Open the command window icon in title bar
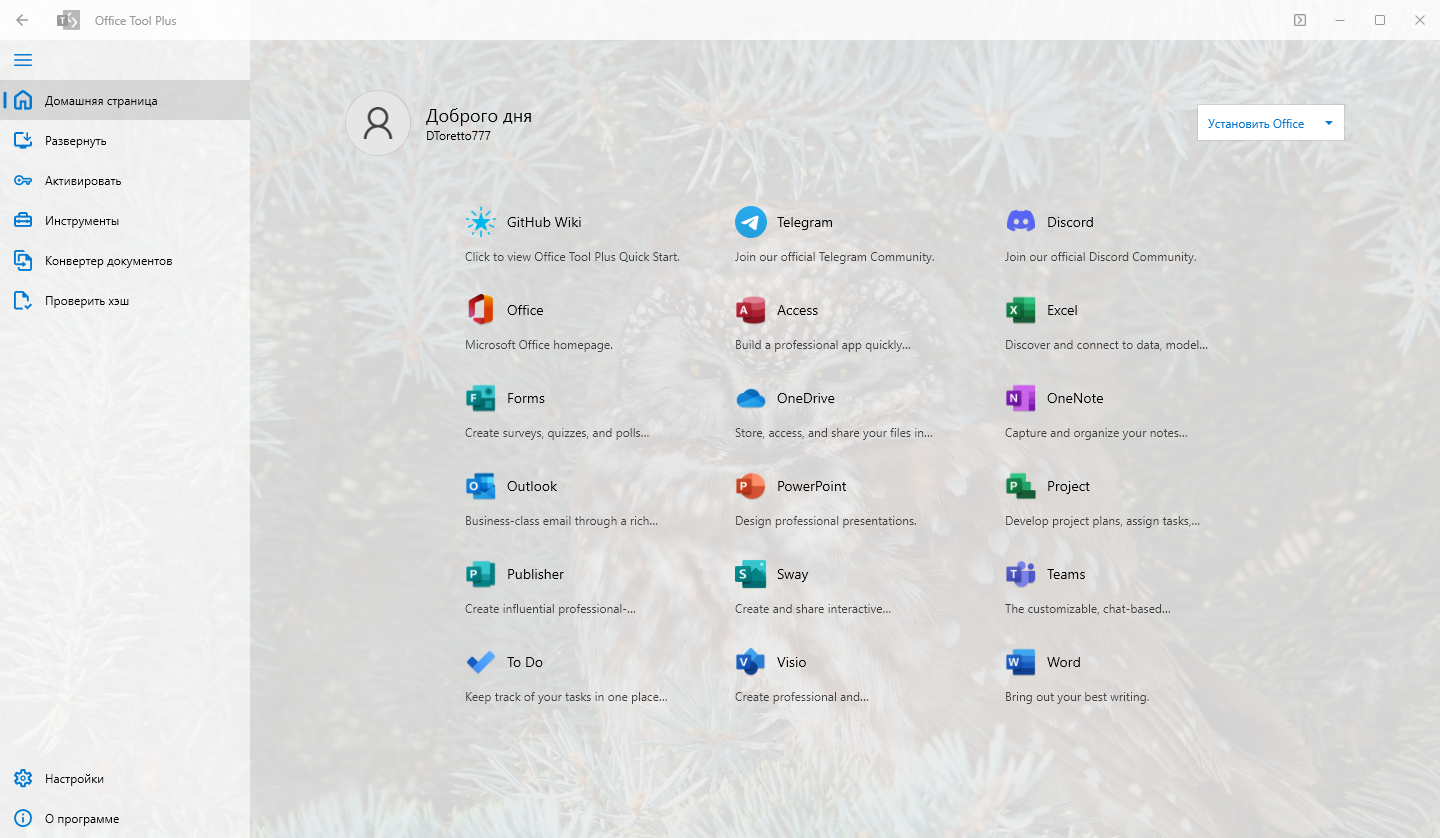Viewport: 1440px width, 838px height. point(1300,20)
